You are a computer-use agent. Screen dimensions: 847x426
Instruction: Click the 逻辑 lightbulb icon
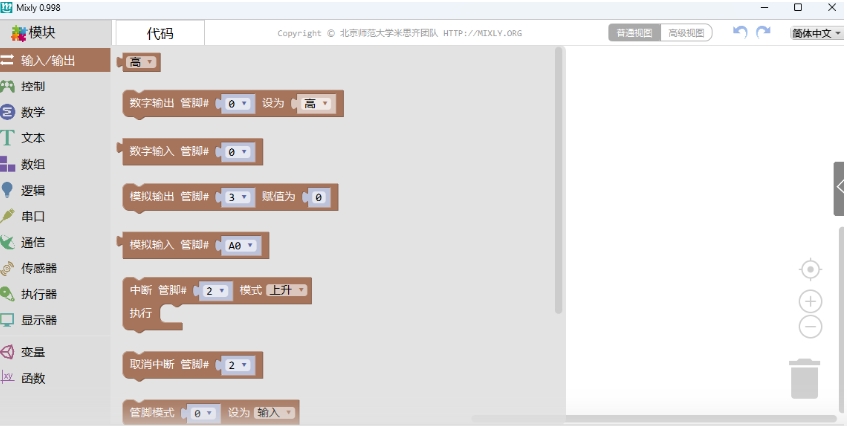pyautogui.click(x=7, y=190)
